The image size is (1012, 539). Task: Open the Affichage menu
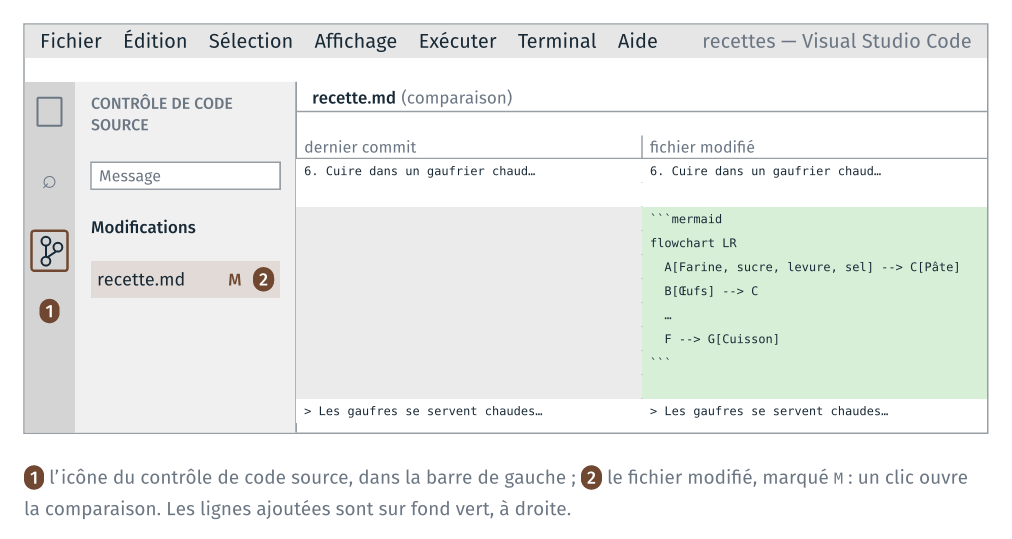pos(356,41)
